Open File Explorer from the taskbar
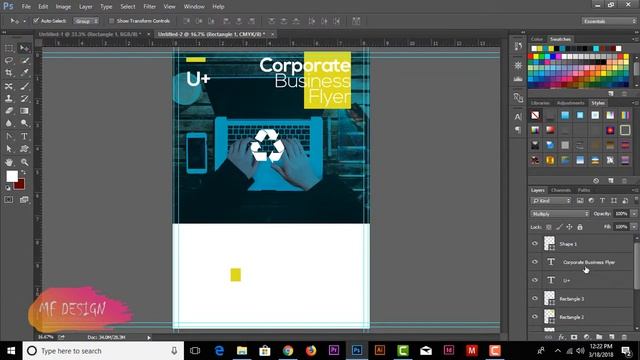640x360 pixels. point(242,351)
